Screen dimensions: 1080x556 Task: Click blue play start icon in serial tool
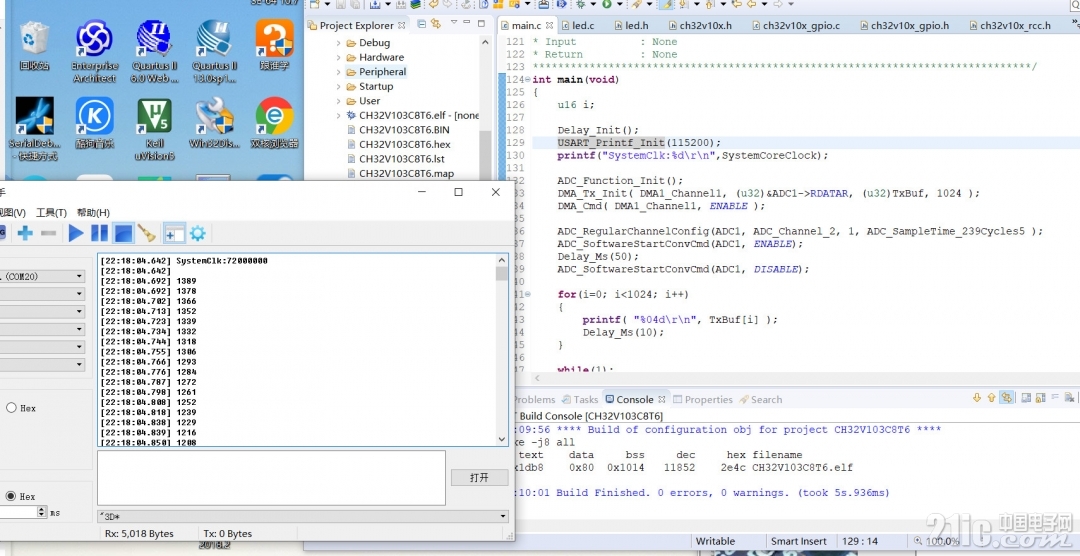pyautogui.click(x=76, y=234)
